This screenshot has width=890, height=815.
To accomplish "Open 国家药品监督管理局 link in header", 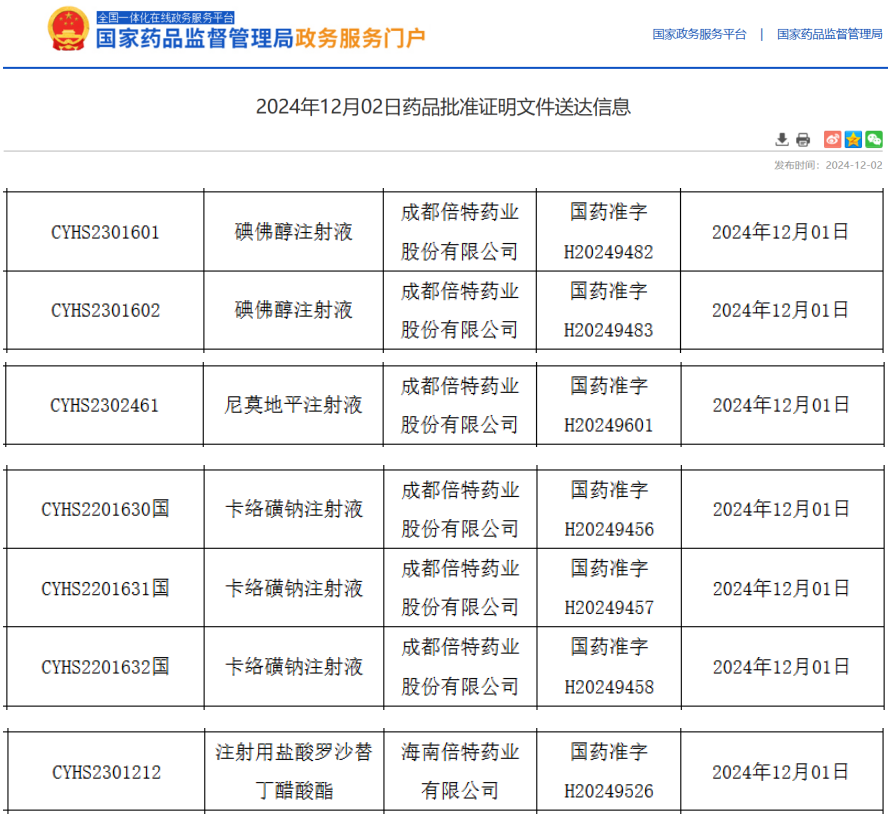I will [x=829, y=35].
